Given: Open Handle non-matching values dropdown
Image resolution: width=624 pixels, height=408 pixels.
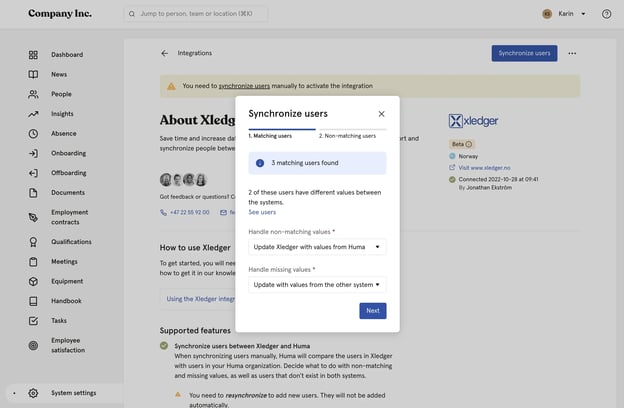Looking at the screenshot, I should tap(317, 247).
